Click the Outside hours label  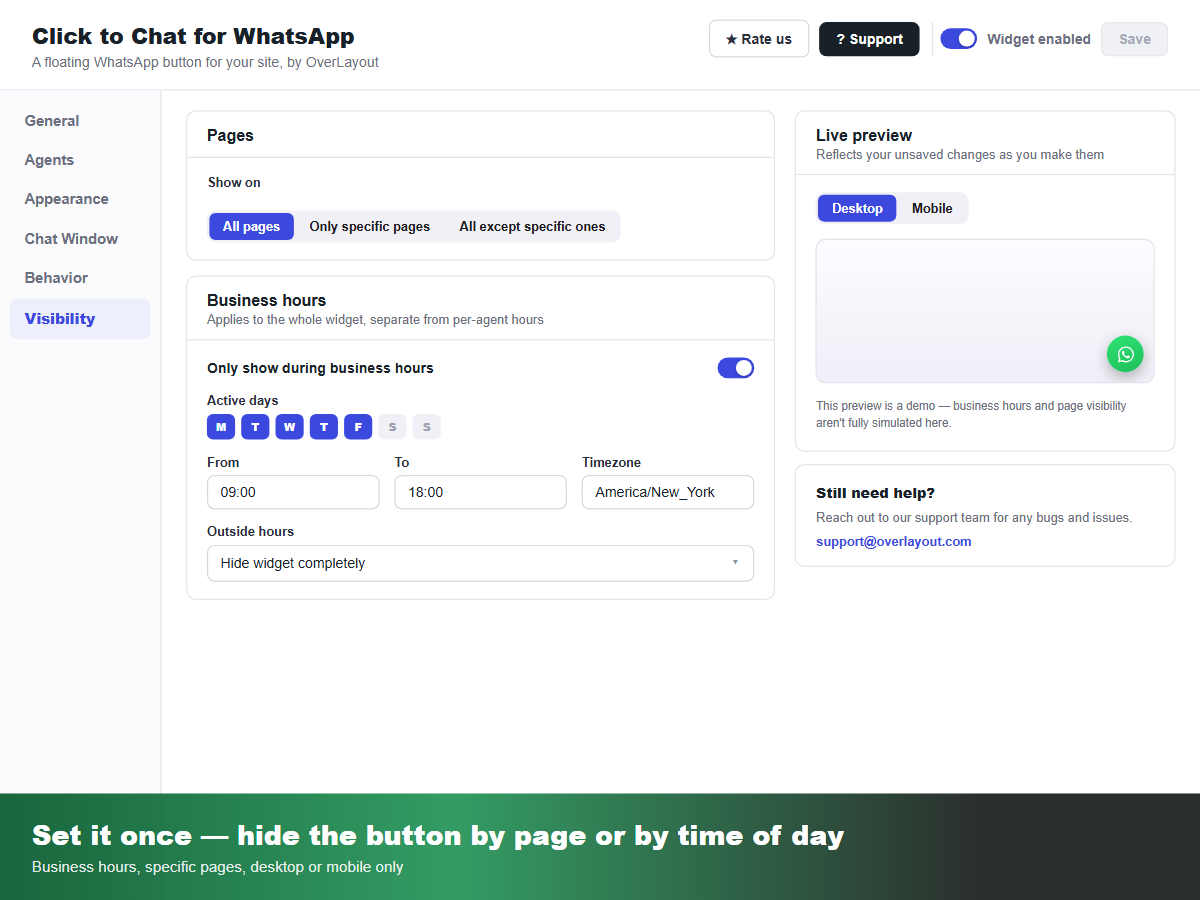click(251, 532)
